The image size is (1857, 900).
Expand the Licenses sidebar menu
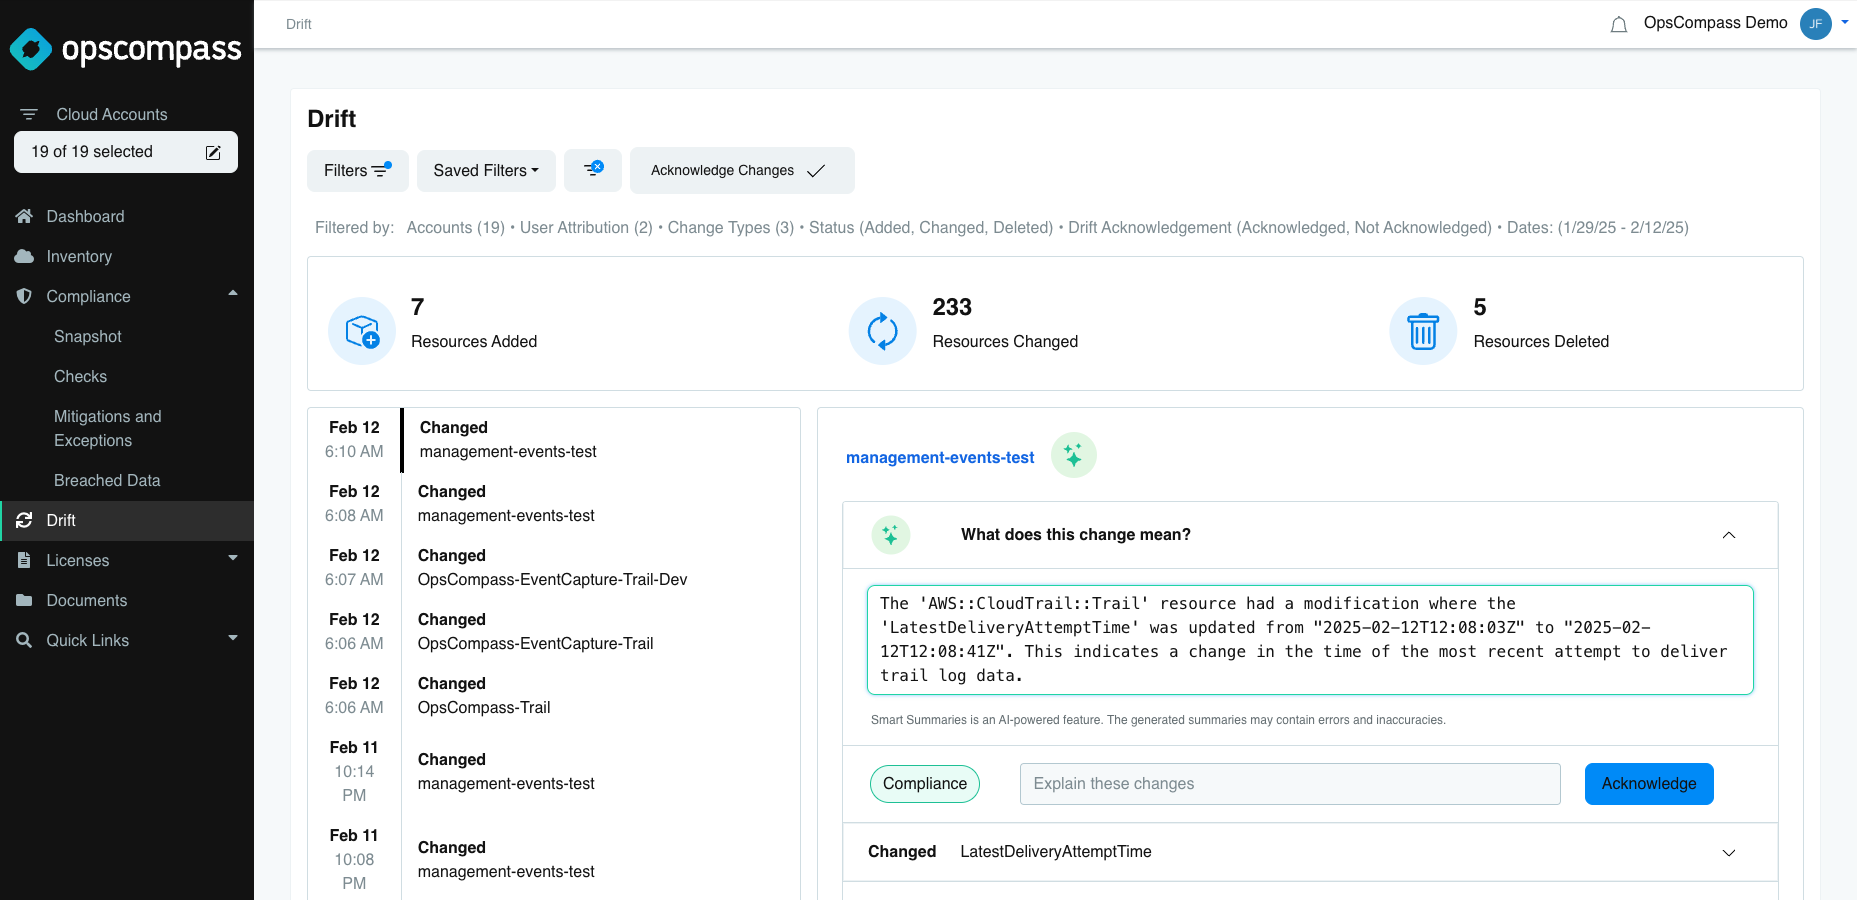[x=232, y=558]
